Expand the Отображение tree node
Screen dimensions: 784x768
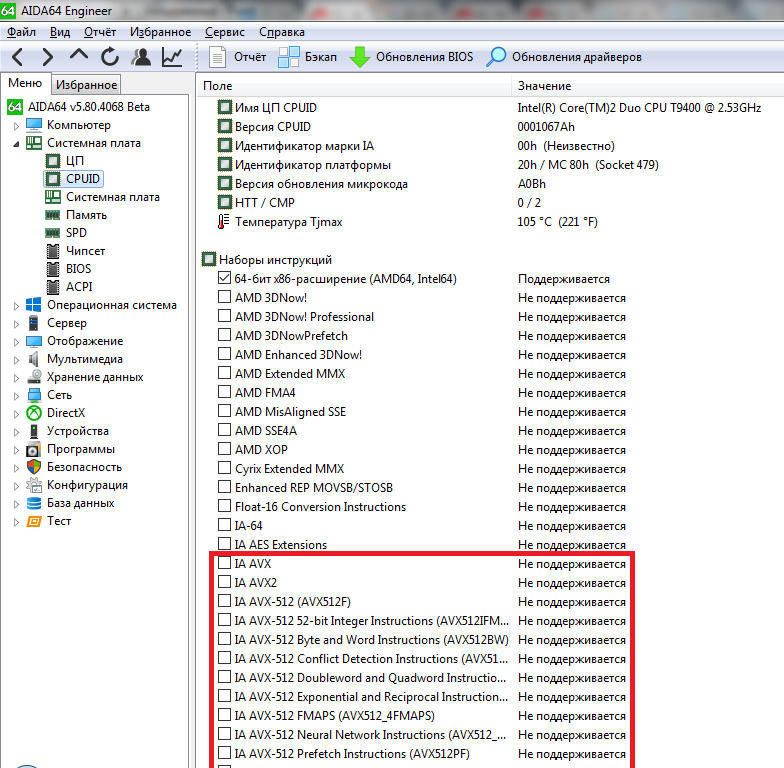click(16, 342)
